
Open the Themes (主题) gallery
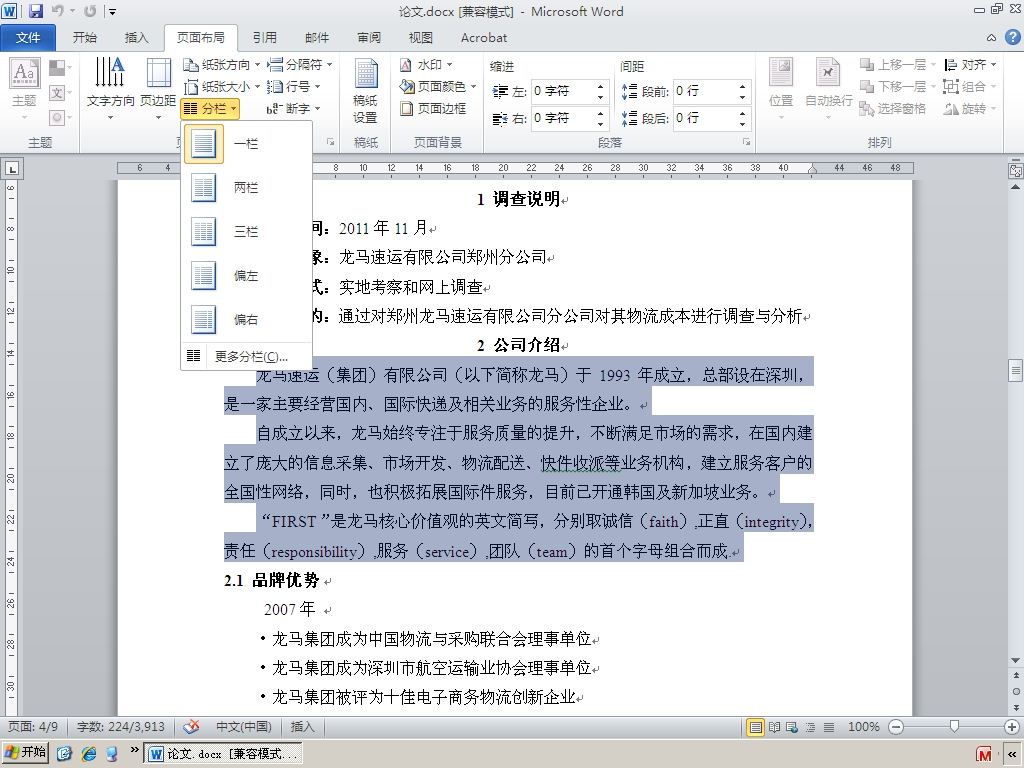[x=25, y=89]
